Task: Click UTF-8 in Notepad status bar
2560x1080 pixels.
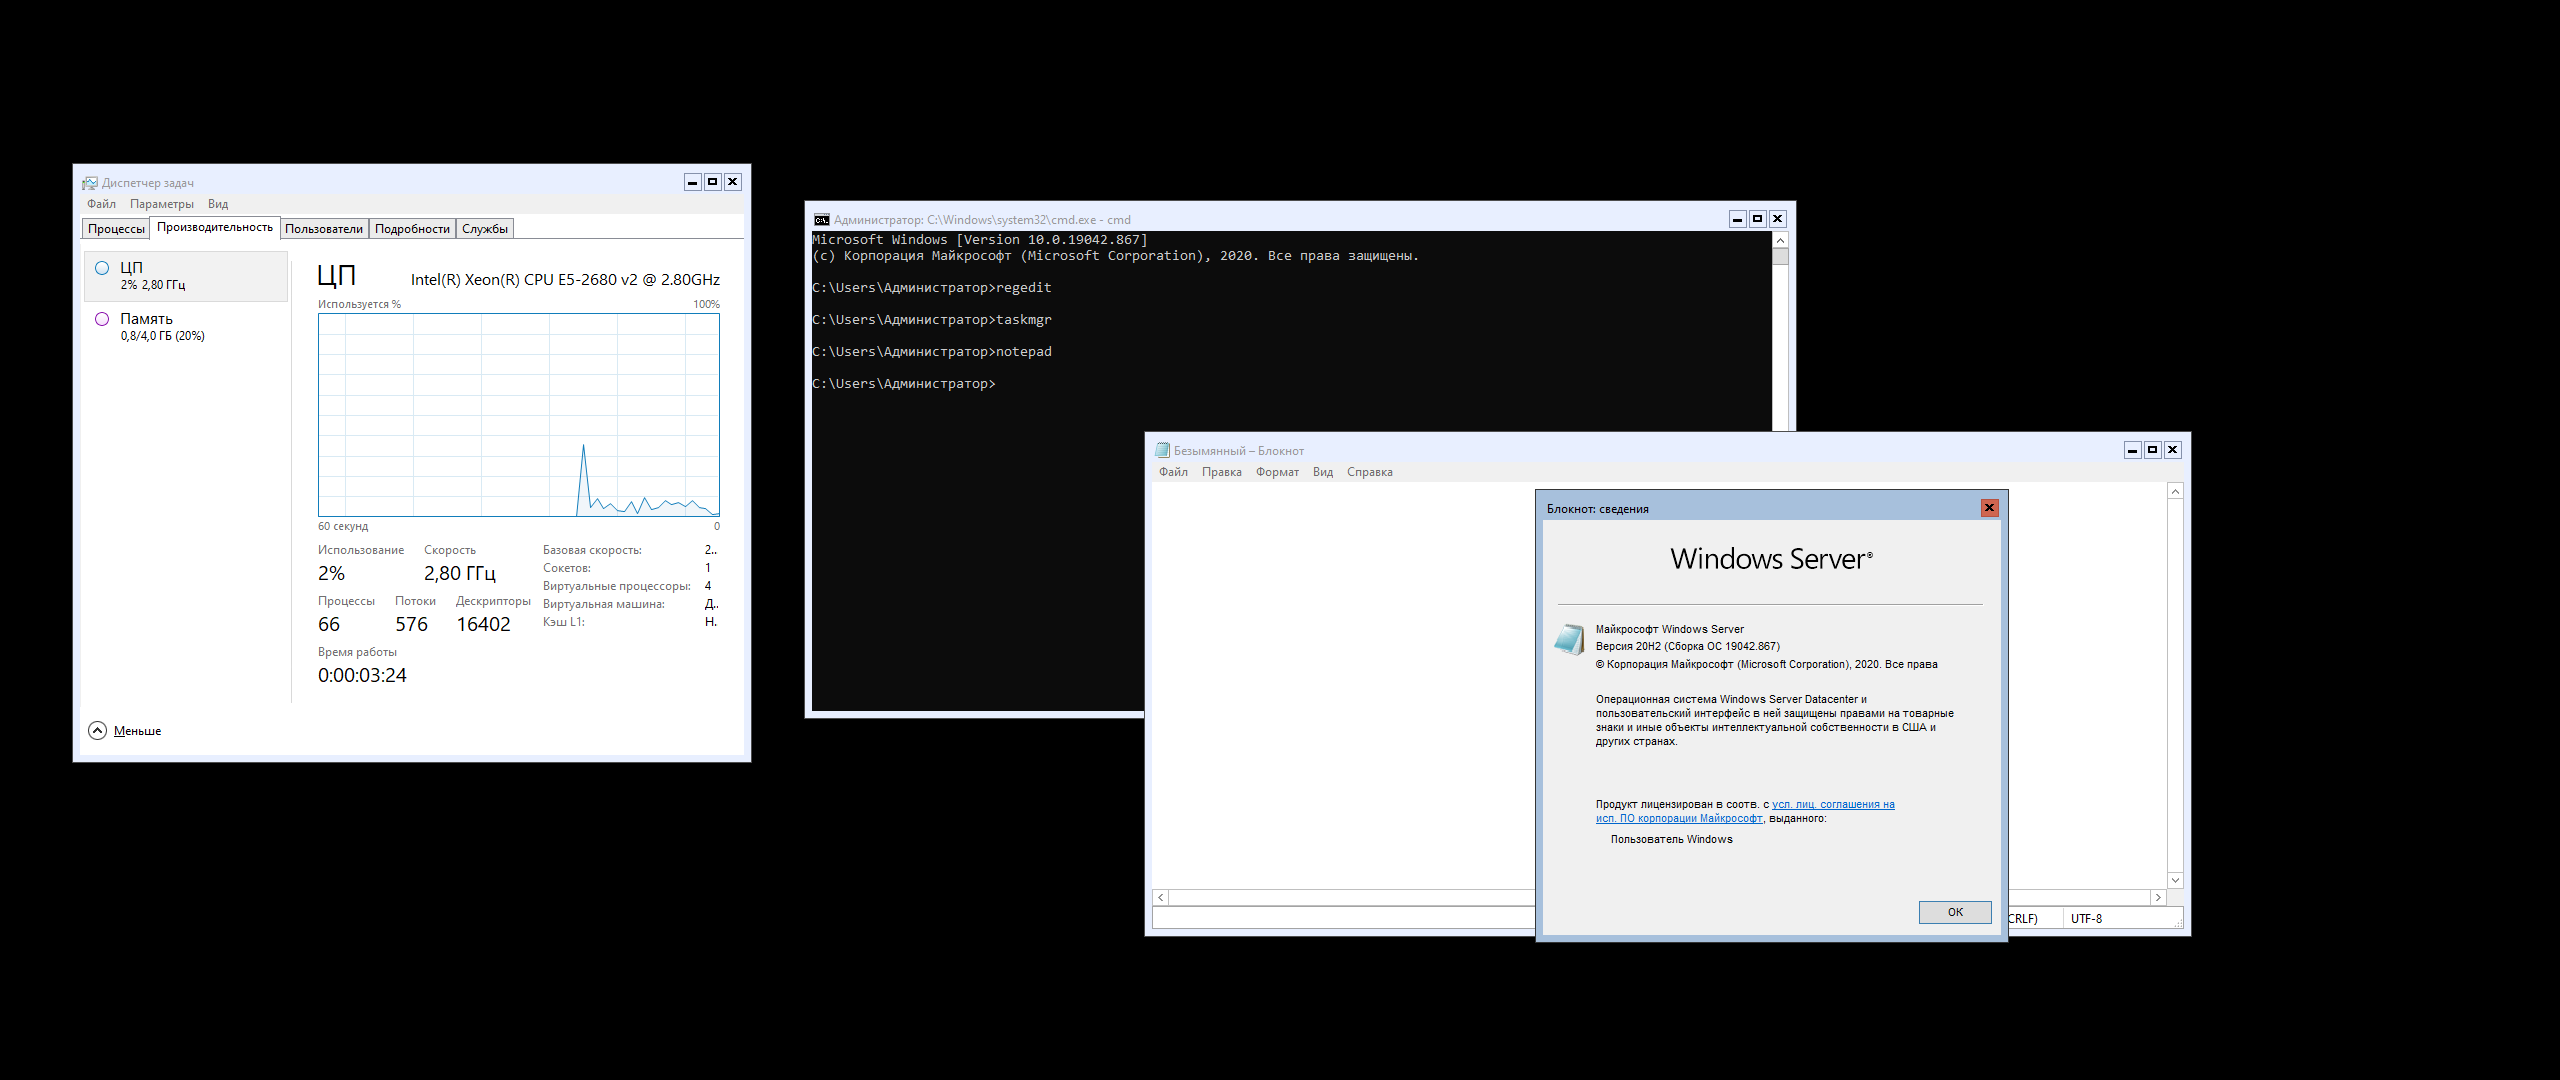Action: pyautogui.click(x=2086, y=918)
